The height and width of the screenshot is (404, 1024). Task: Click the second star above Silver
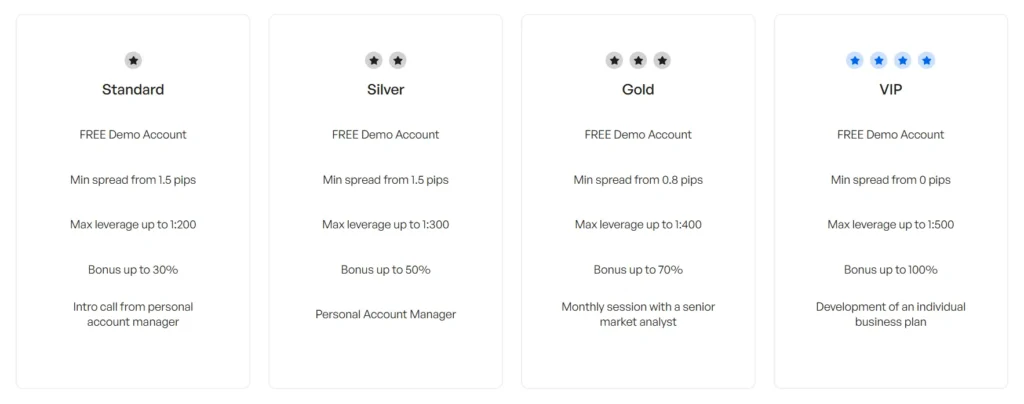coord(398,61)
